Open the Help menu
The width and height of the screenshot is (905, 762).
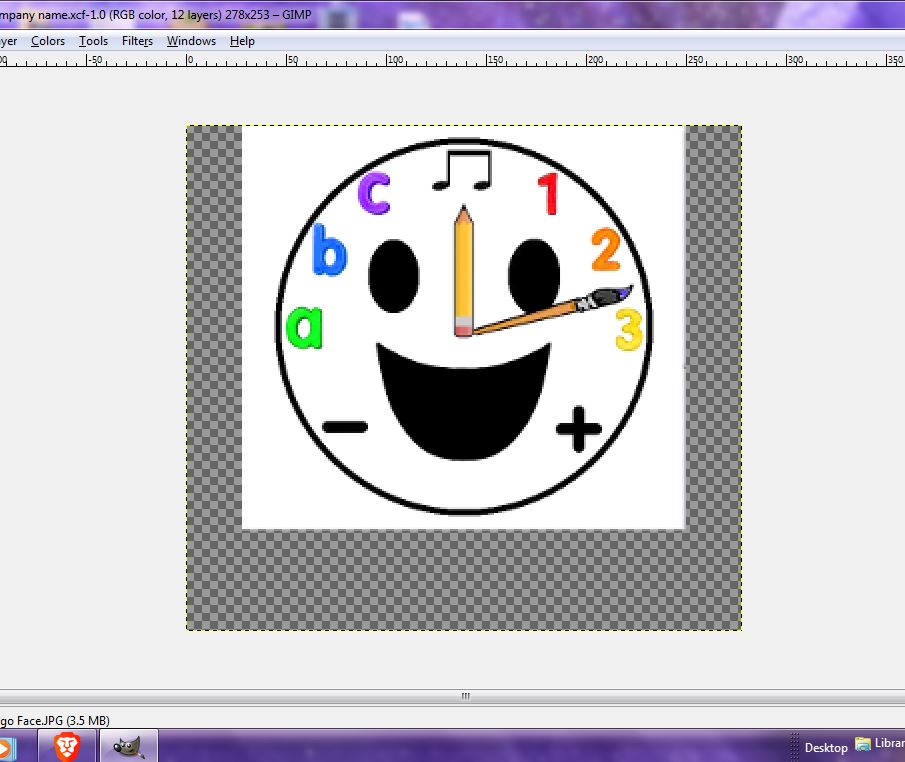pos(242,41)
